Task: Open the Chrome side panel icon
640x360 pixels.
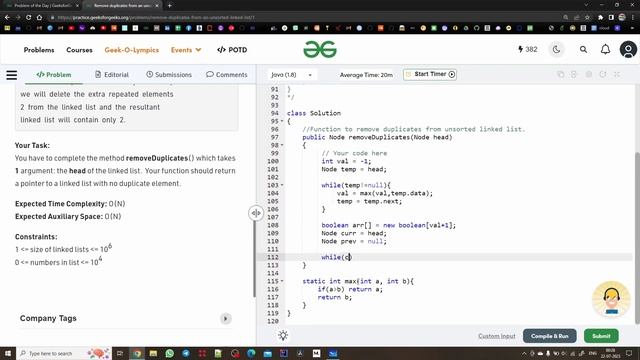Action: point(611,18)
